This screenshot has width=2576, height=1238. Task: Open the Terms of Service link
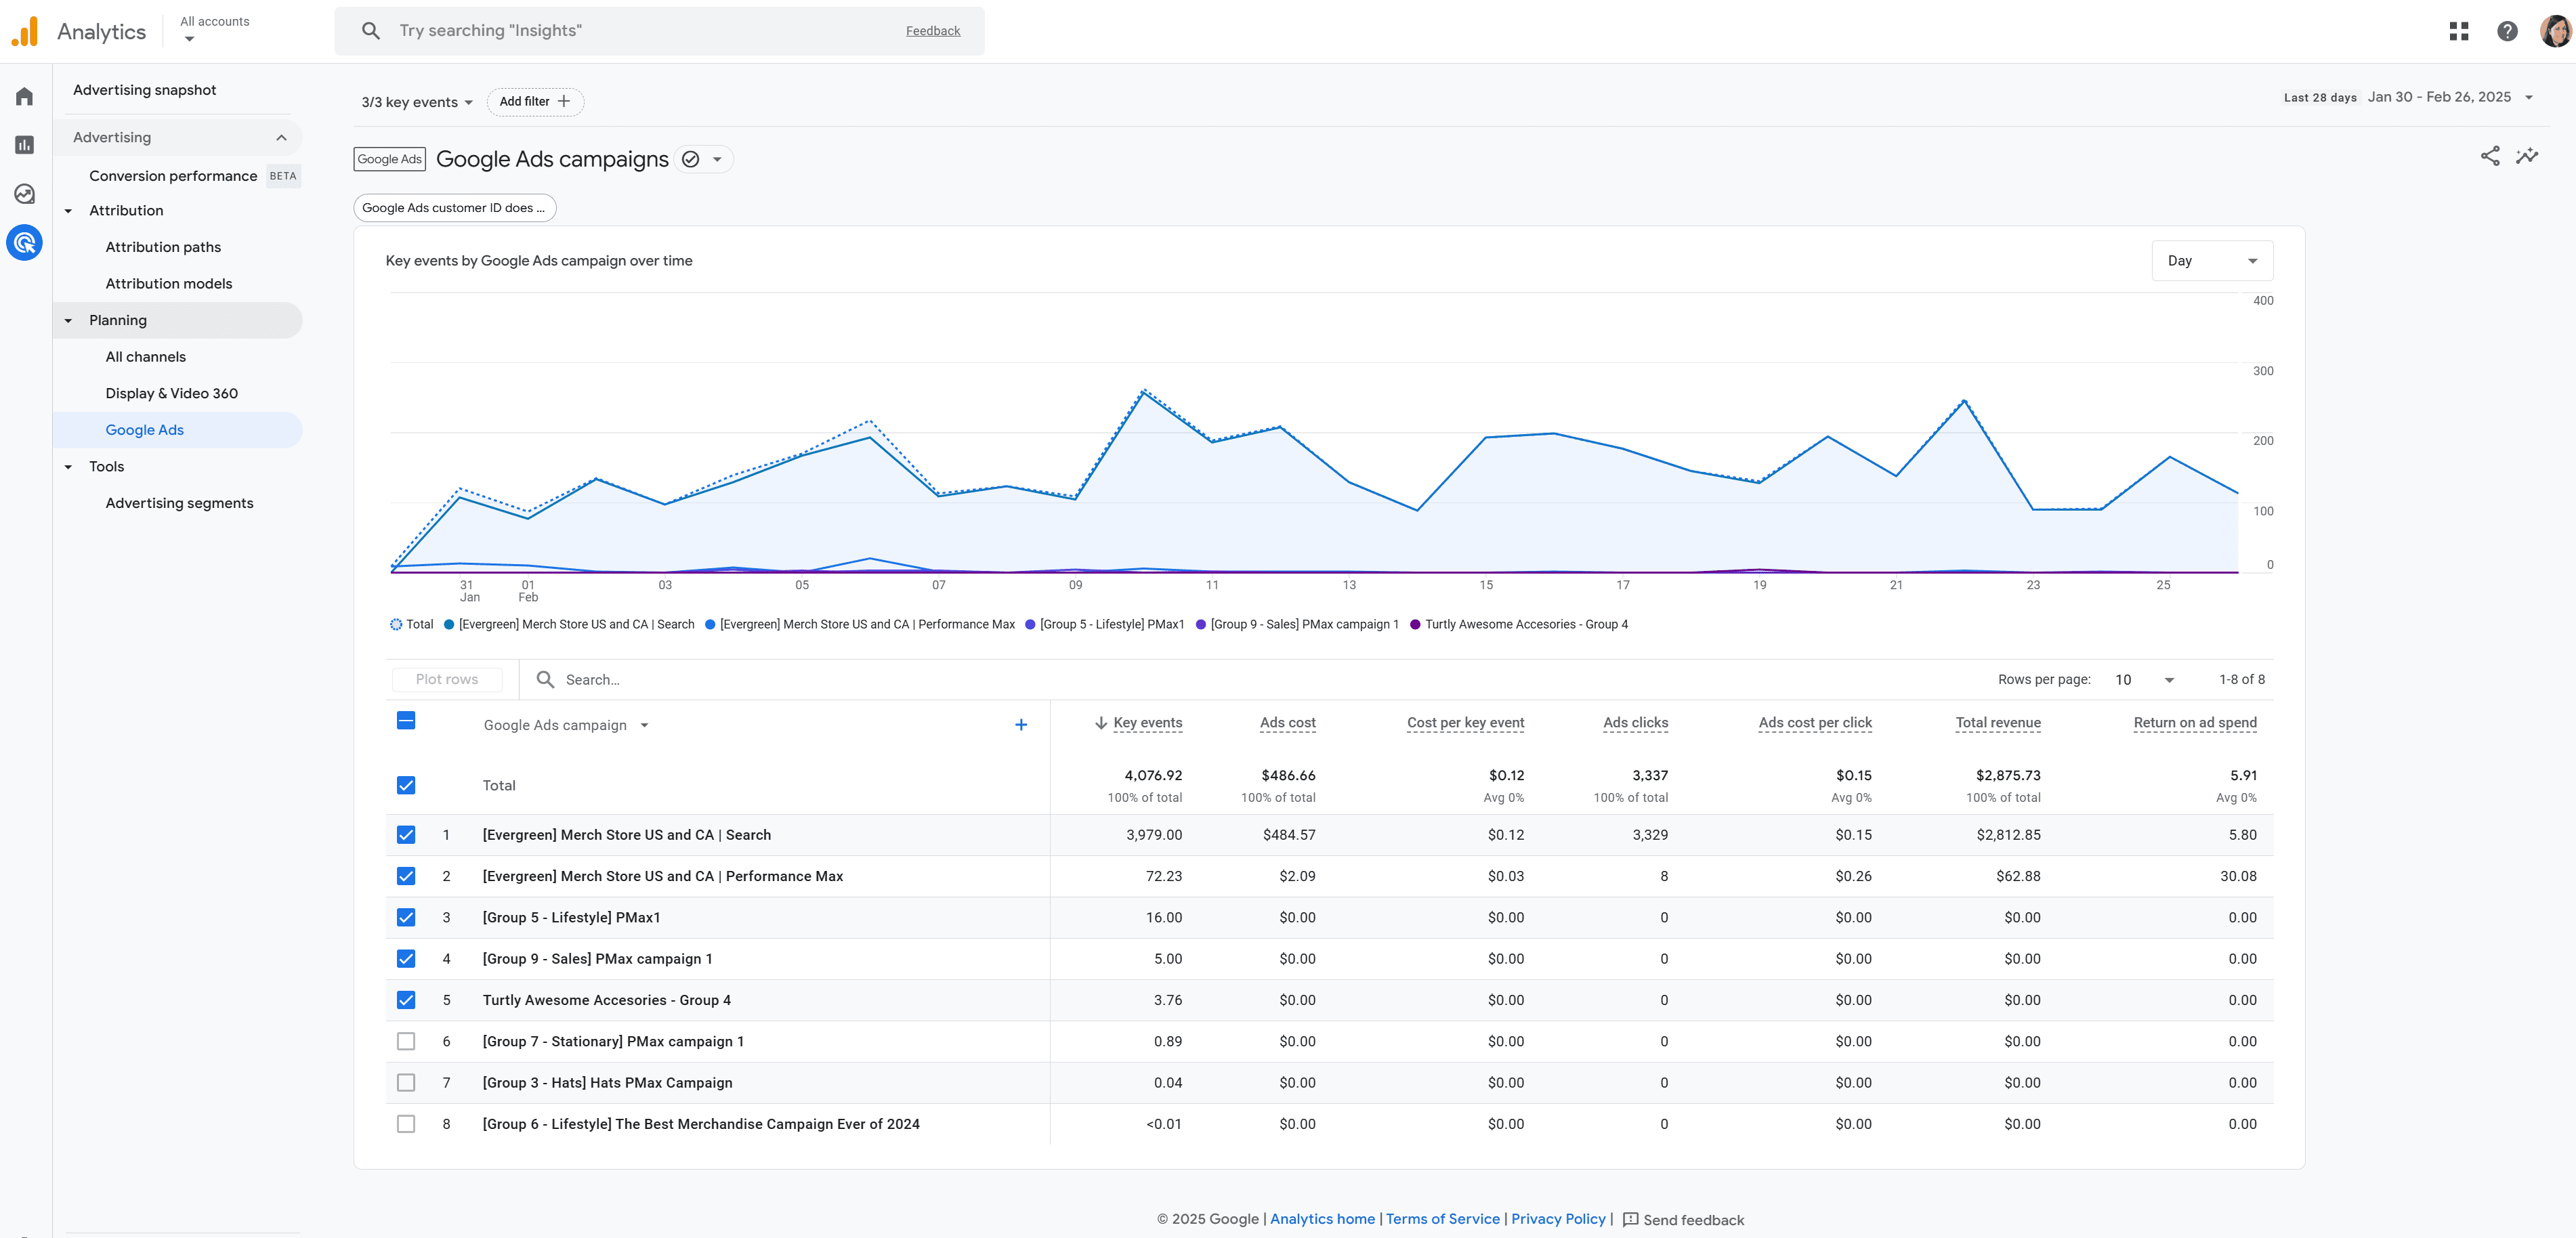[1443, 1219]
